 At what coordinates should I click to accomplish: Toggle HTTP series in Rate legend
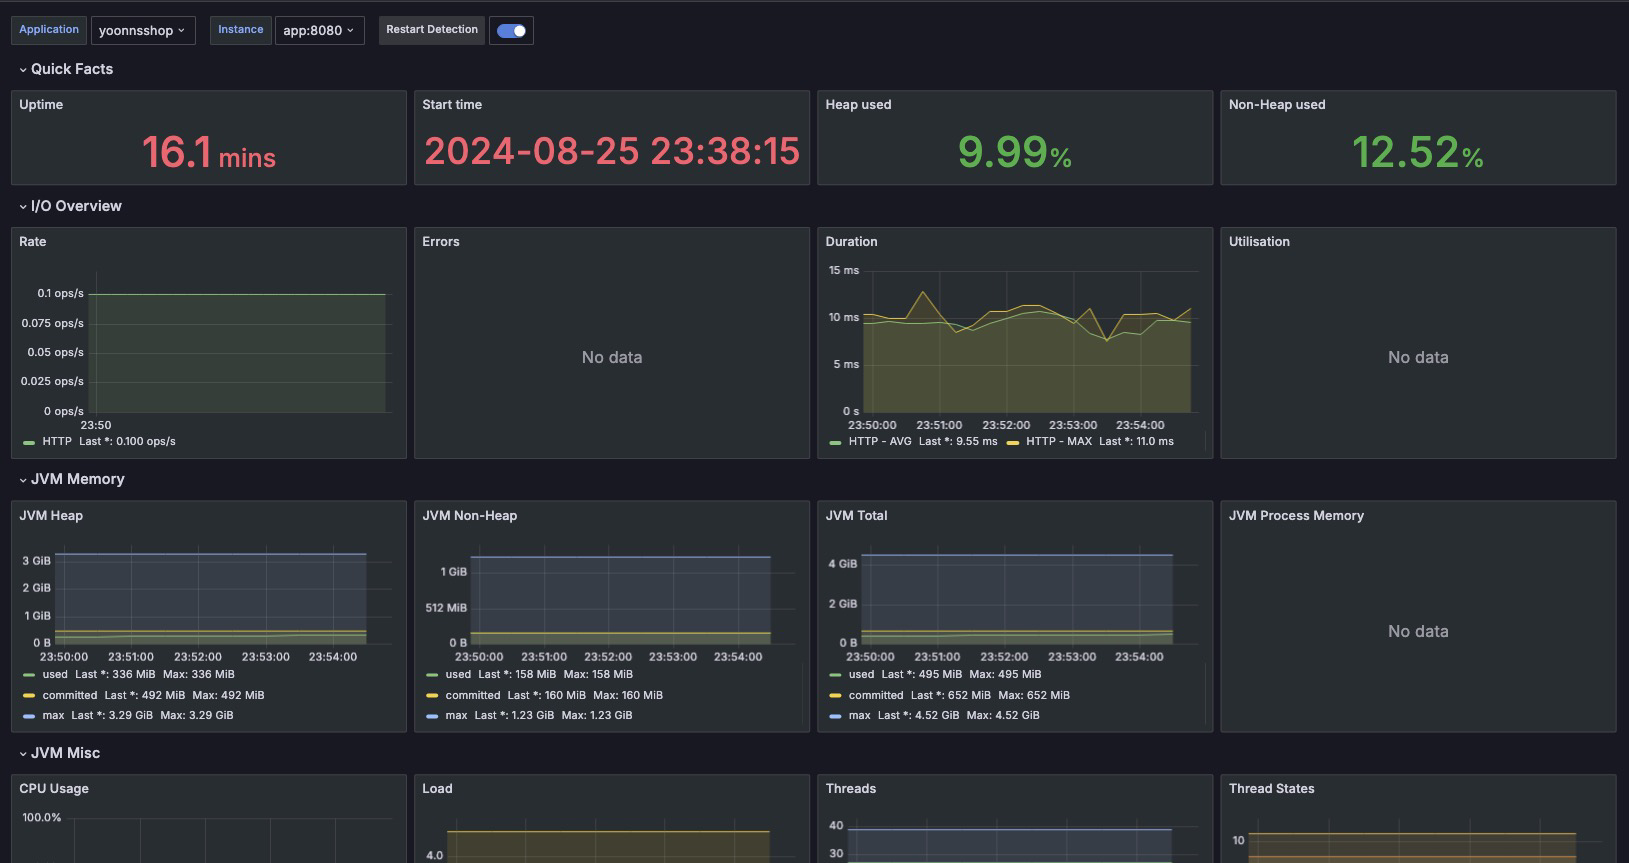point(57,441)
